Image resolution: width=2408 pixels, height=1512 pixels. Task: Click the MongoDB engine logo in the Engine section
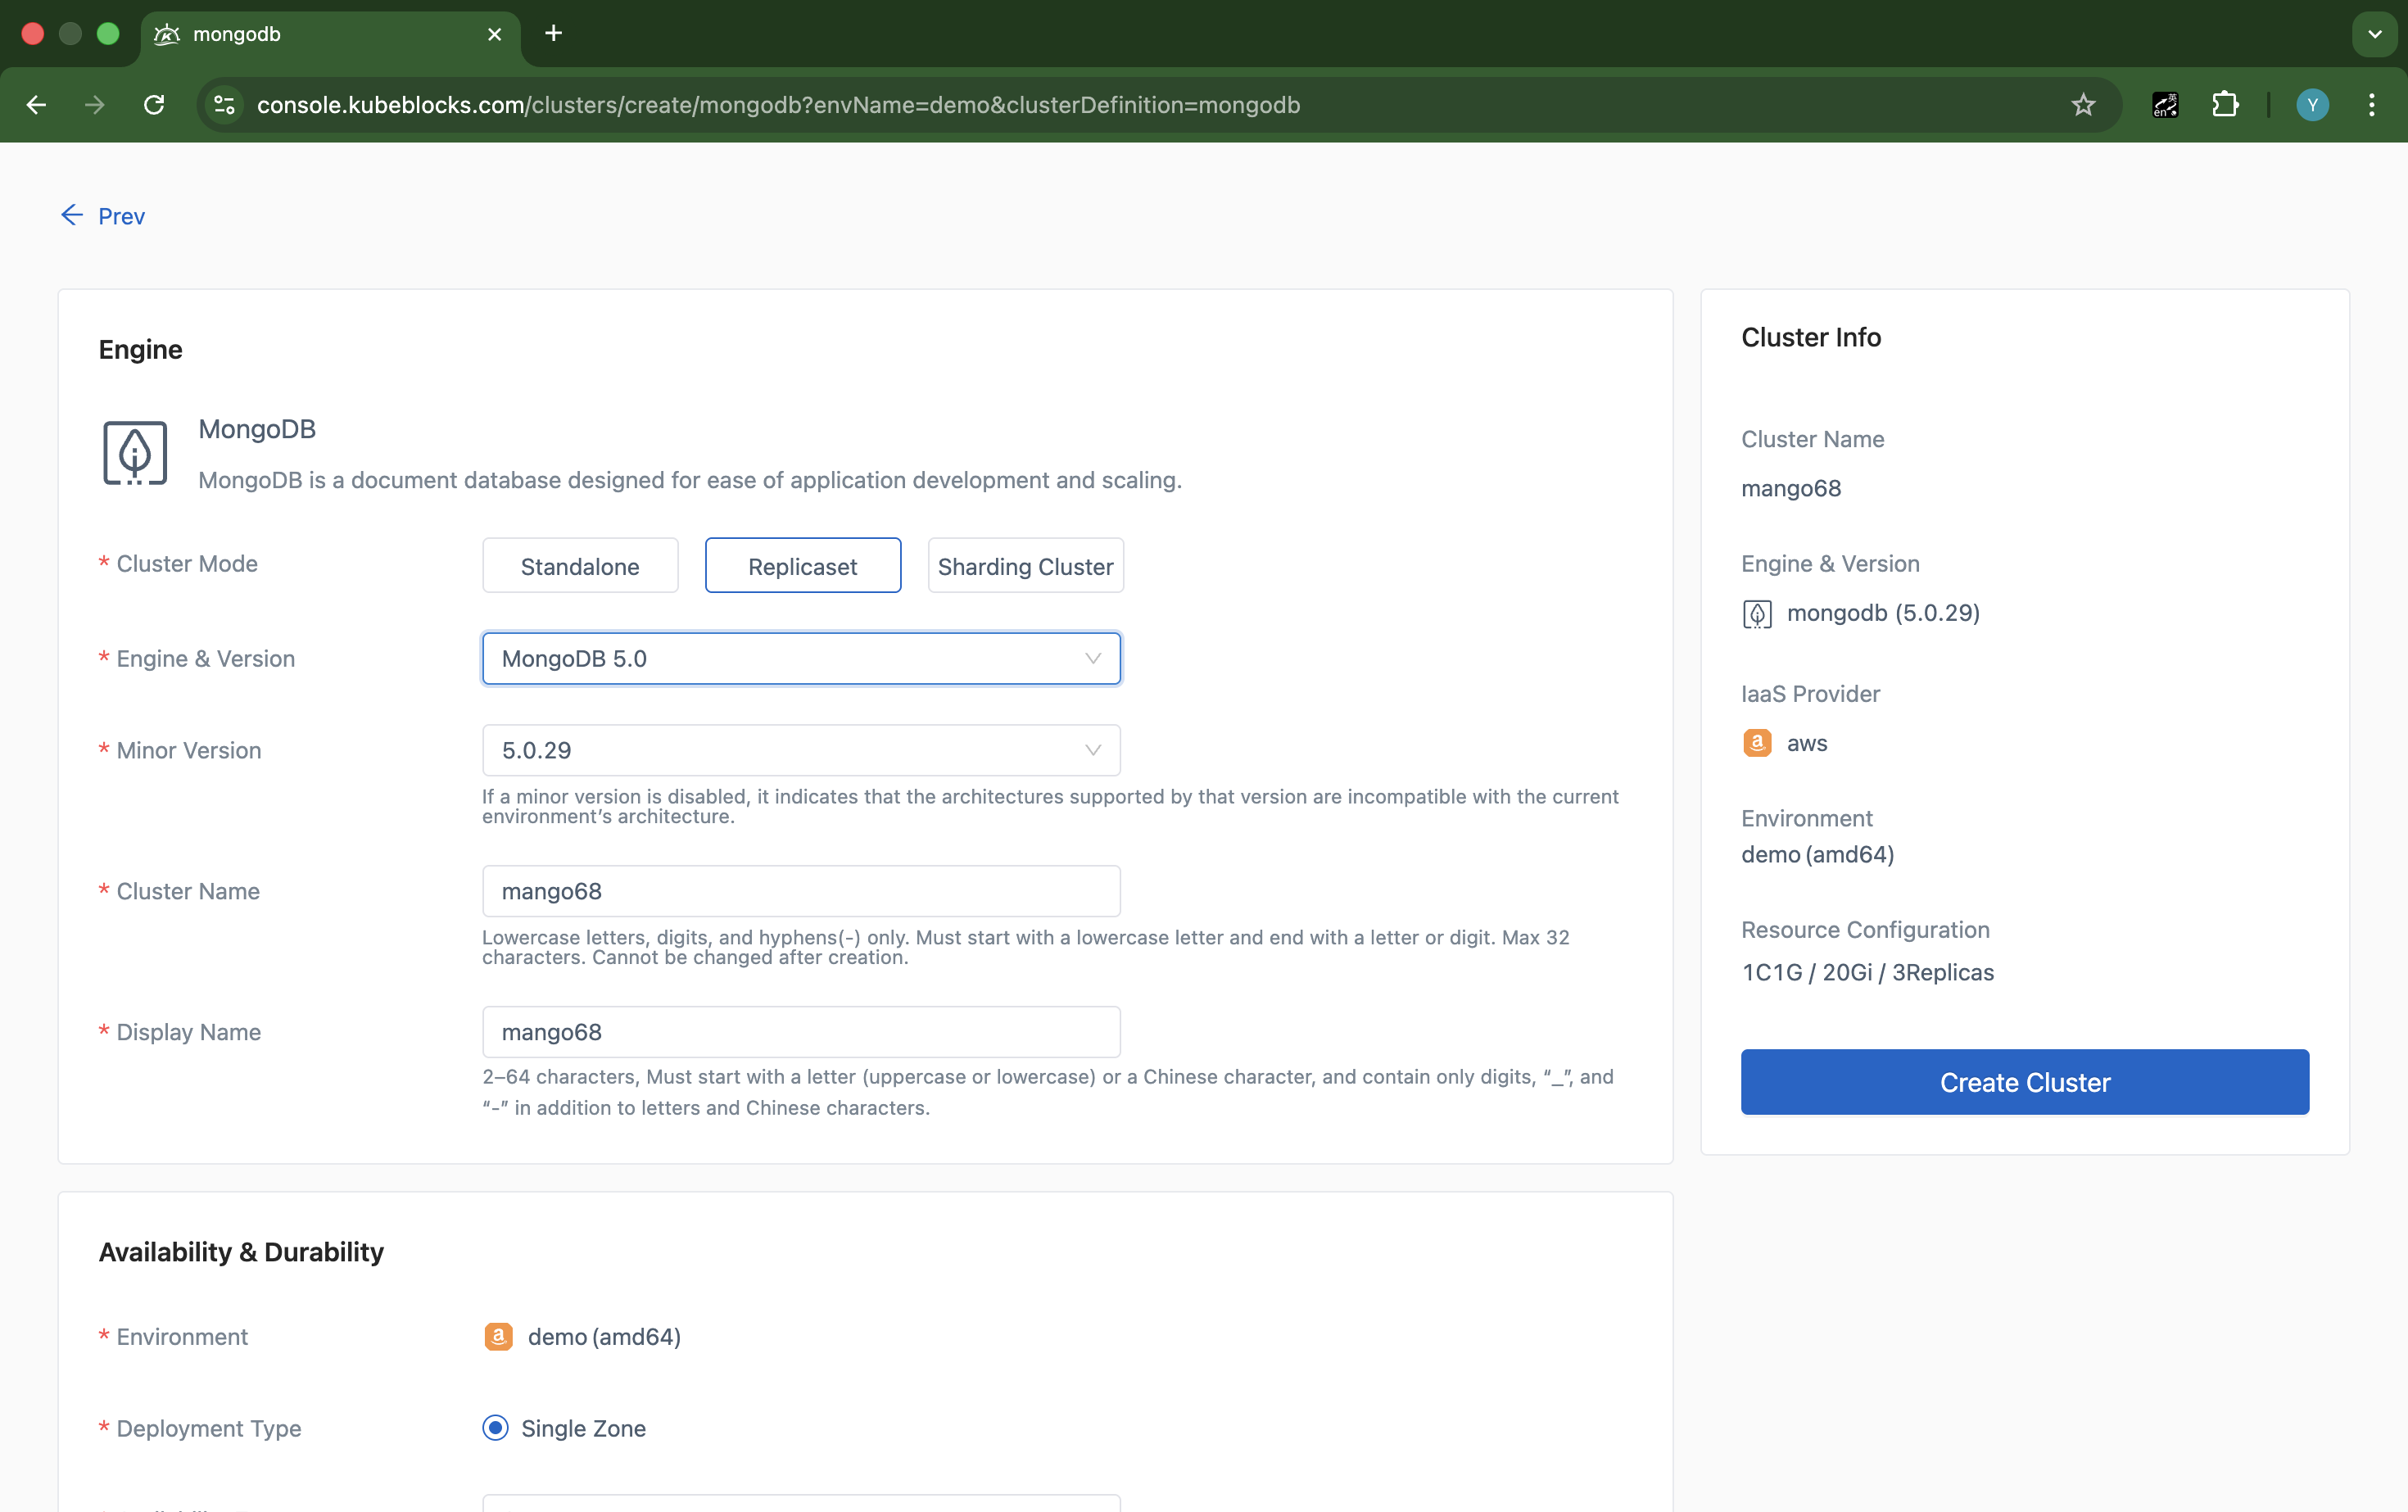click(x=134, y=453)
